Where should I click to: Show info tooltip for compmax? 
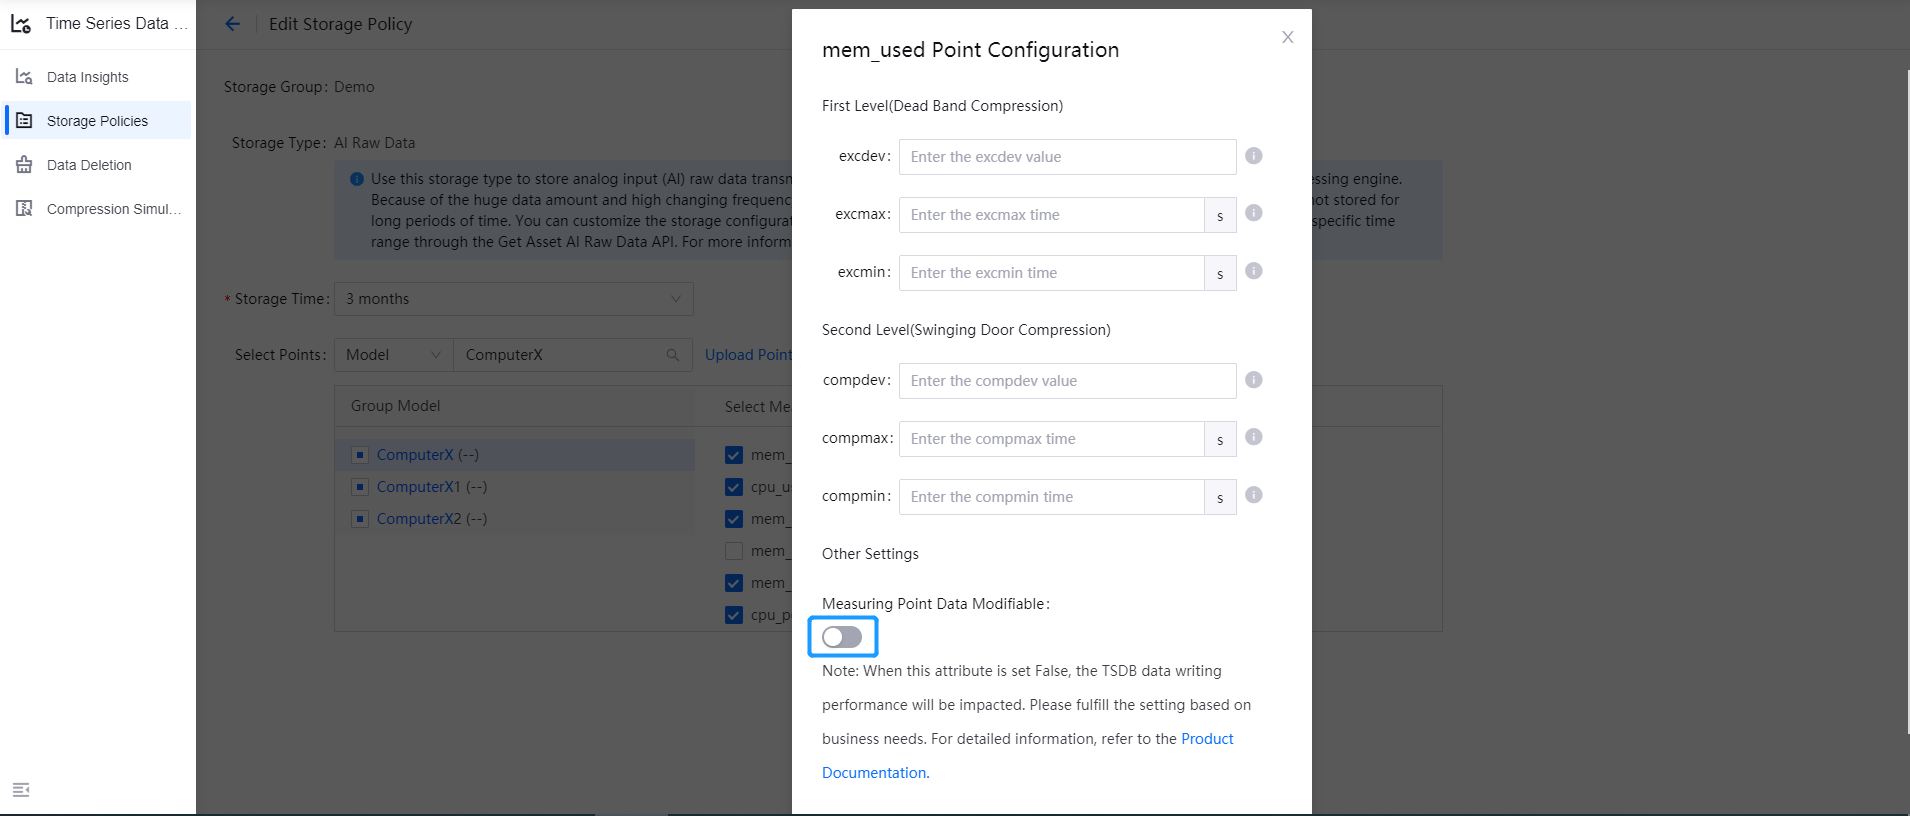1254,437
